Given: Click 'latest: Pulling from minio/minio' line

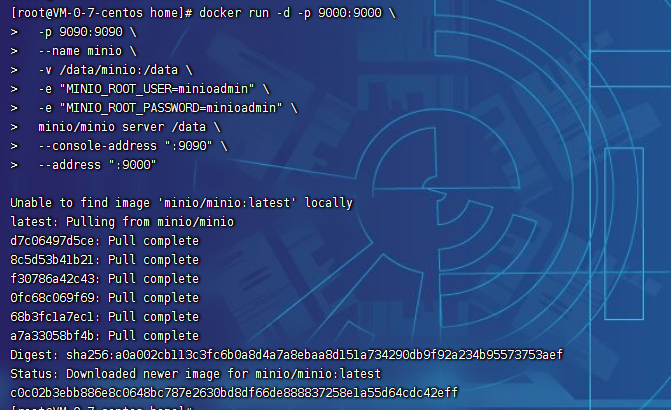Looking at the screenshot, I should click(x=122, y=222).
